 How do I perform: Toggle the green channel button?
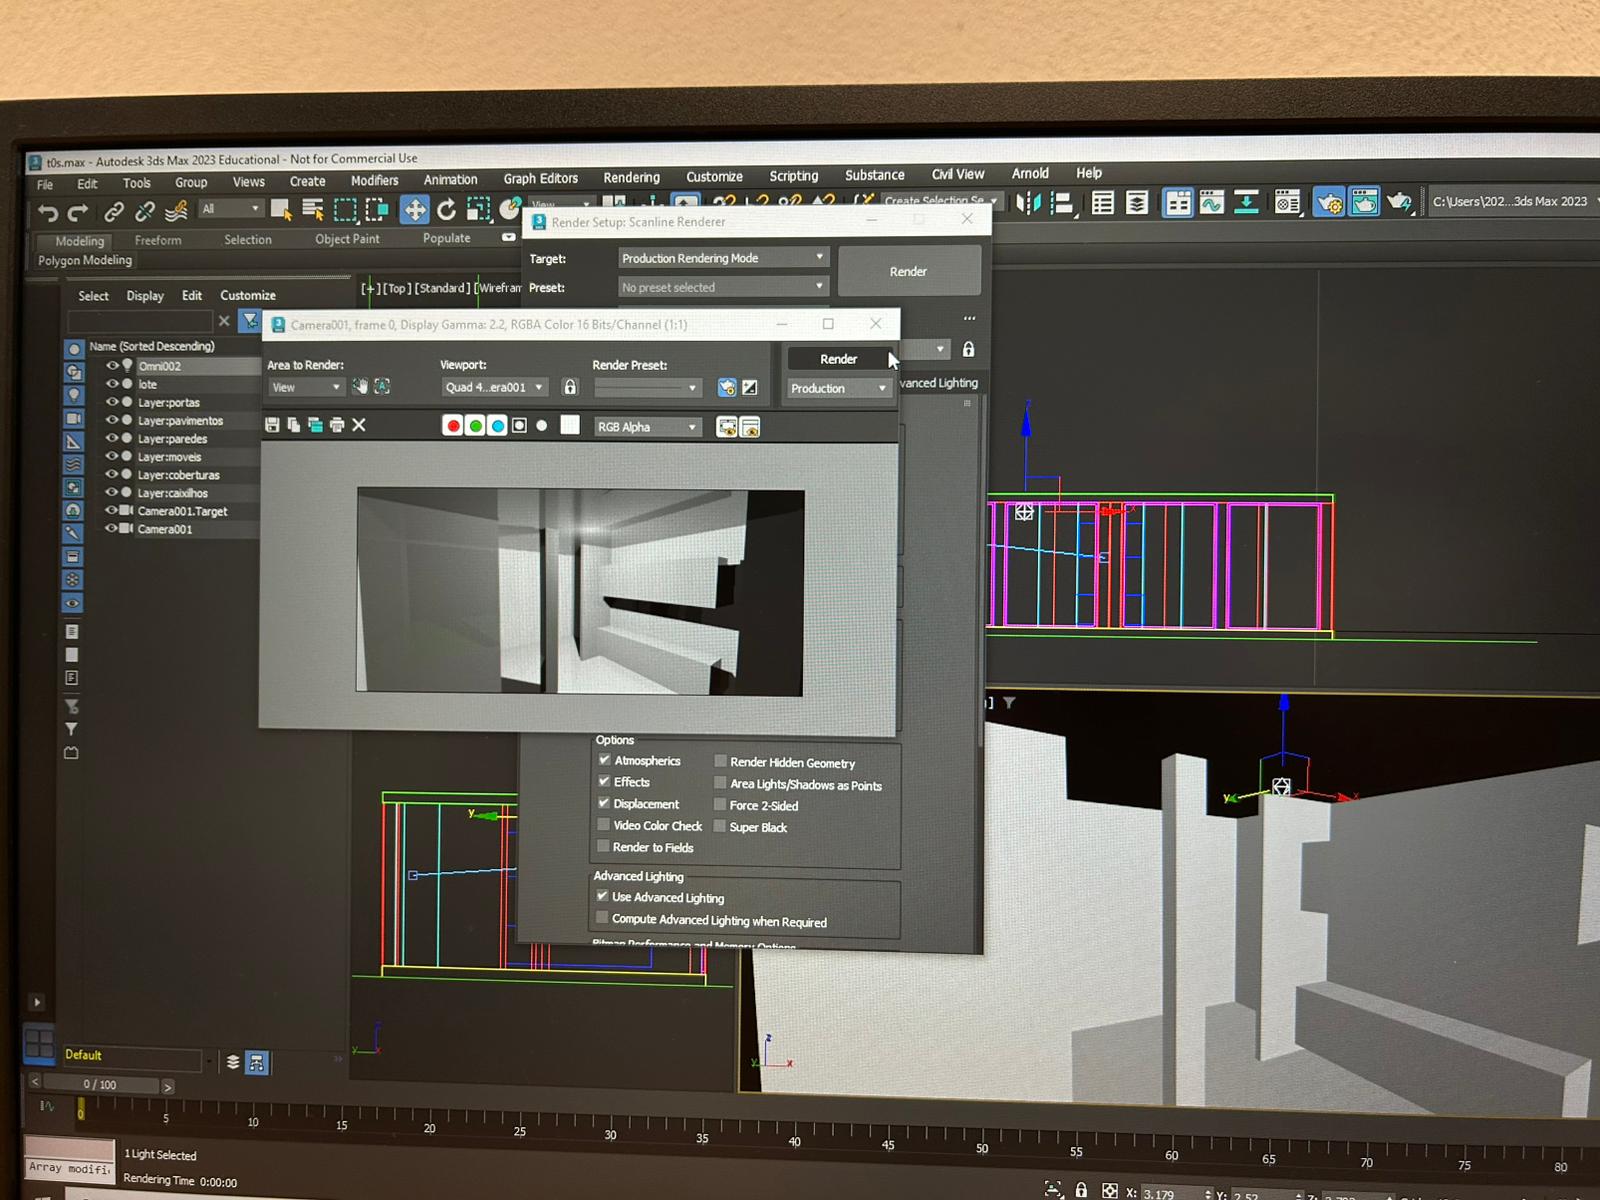[476, 426]
